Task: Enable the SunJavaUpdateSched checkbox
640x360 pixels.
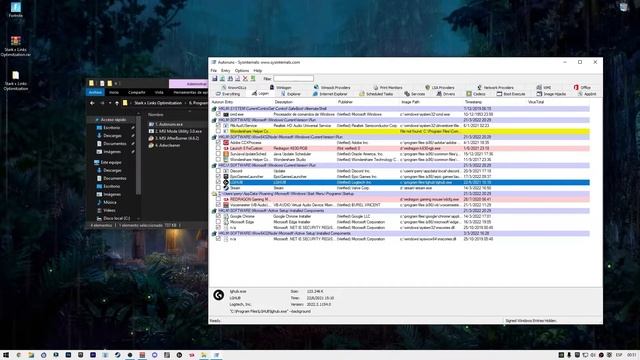Action: 218,154
